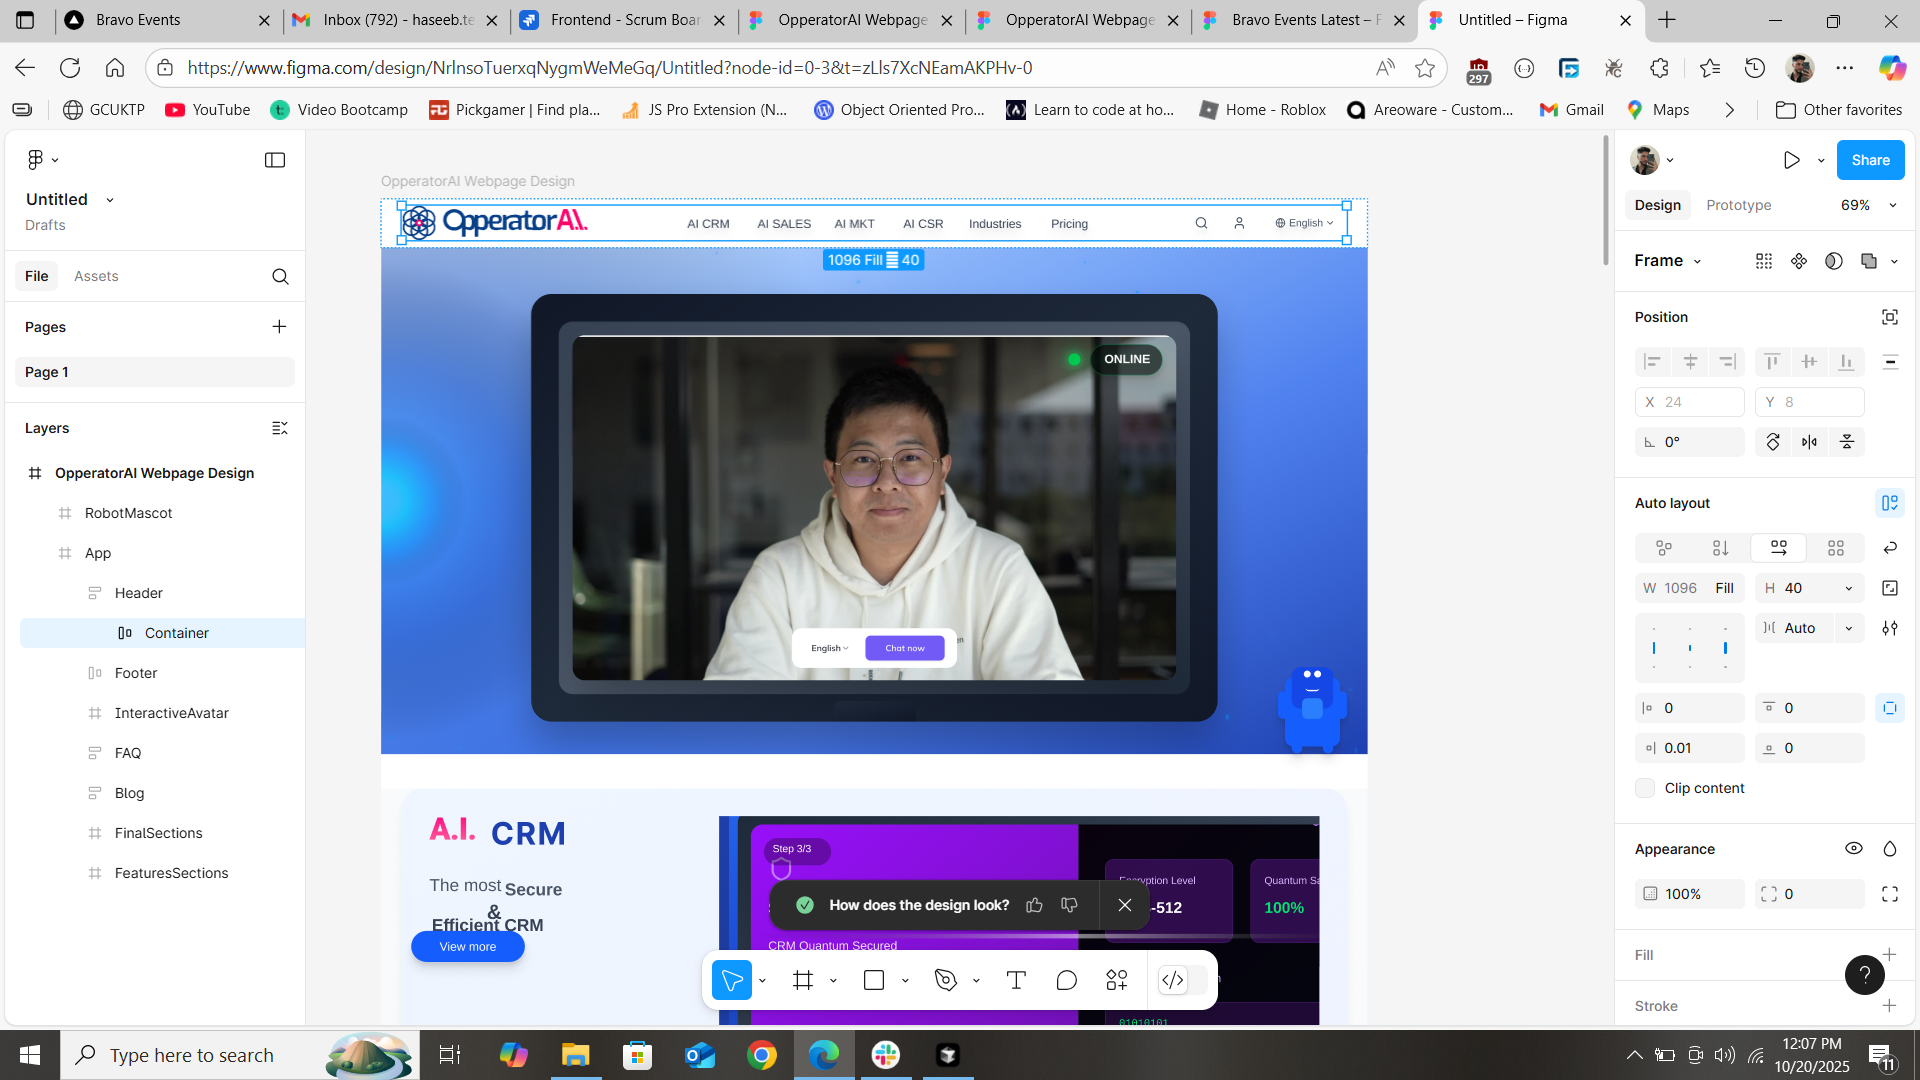Toggle Dev Mode code icon

point(1173,980)
